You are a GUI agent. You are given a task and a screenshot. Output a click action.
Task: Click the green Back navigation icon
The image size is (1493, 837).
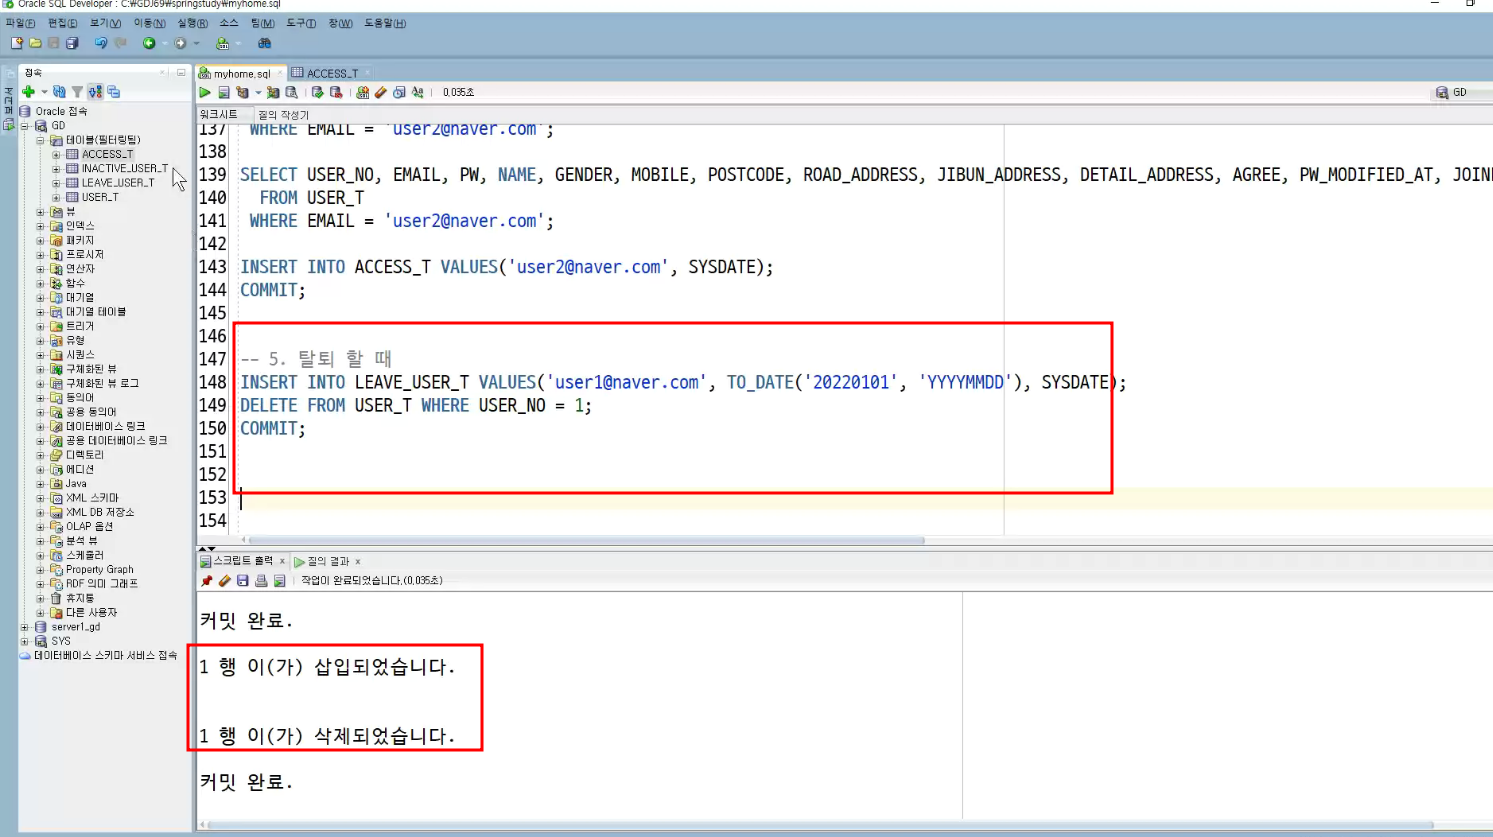pyautogui.click(x=149, y=43)
